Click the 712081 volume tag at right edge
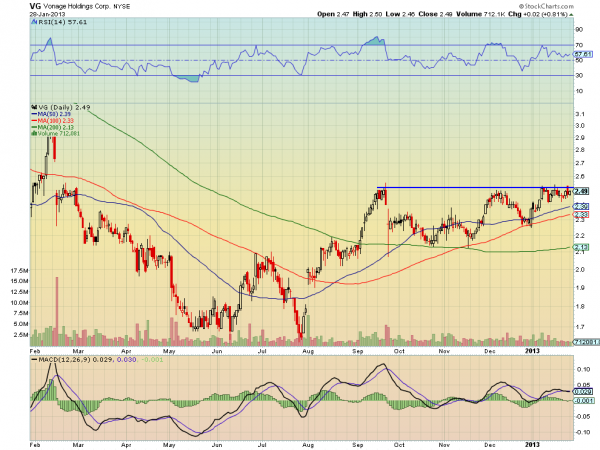The image size is (600, 450). coord(585,342)
